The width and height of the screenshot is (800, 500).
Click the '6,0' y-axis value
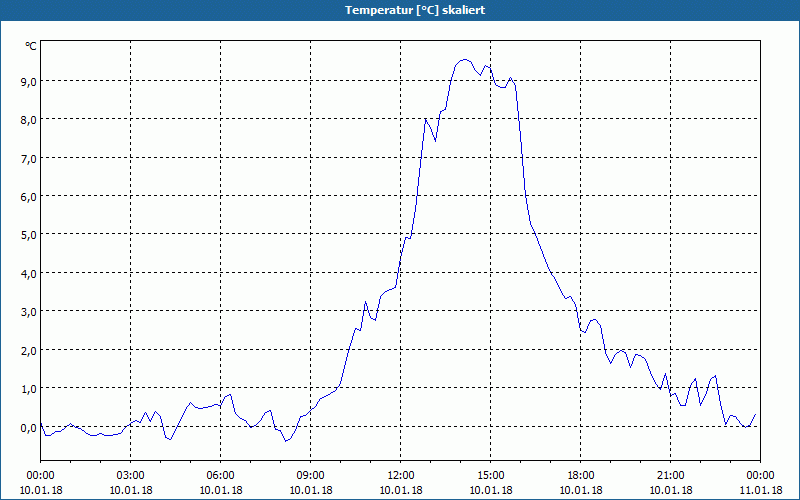coord(29,197)
